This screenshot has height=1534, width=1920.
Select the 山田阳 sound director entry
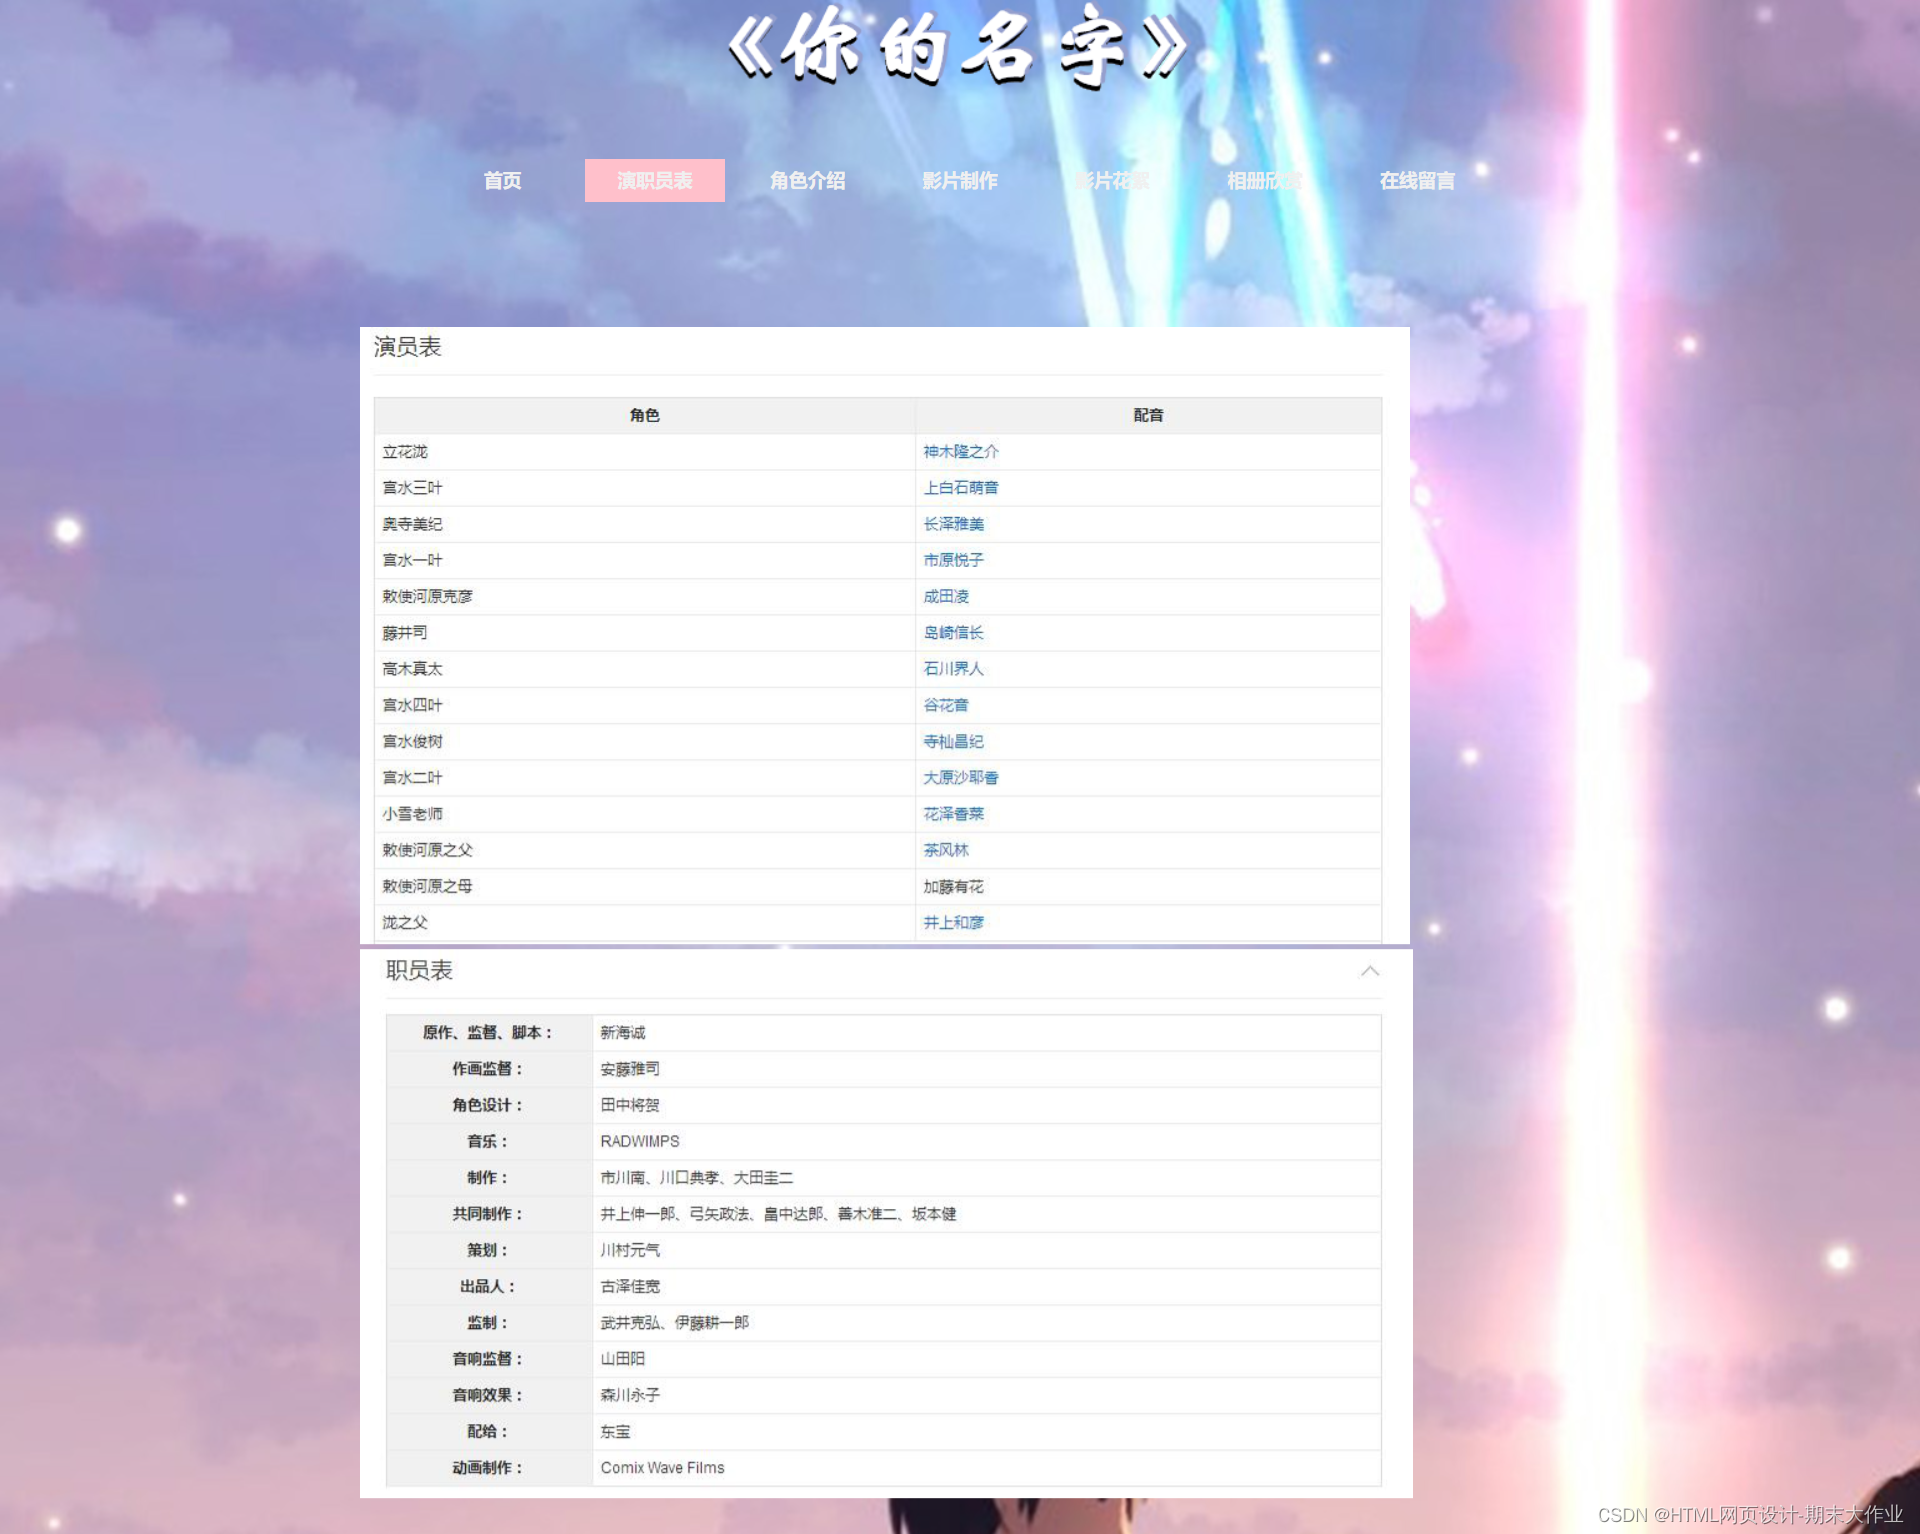622,1359
